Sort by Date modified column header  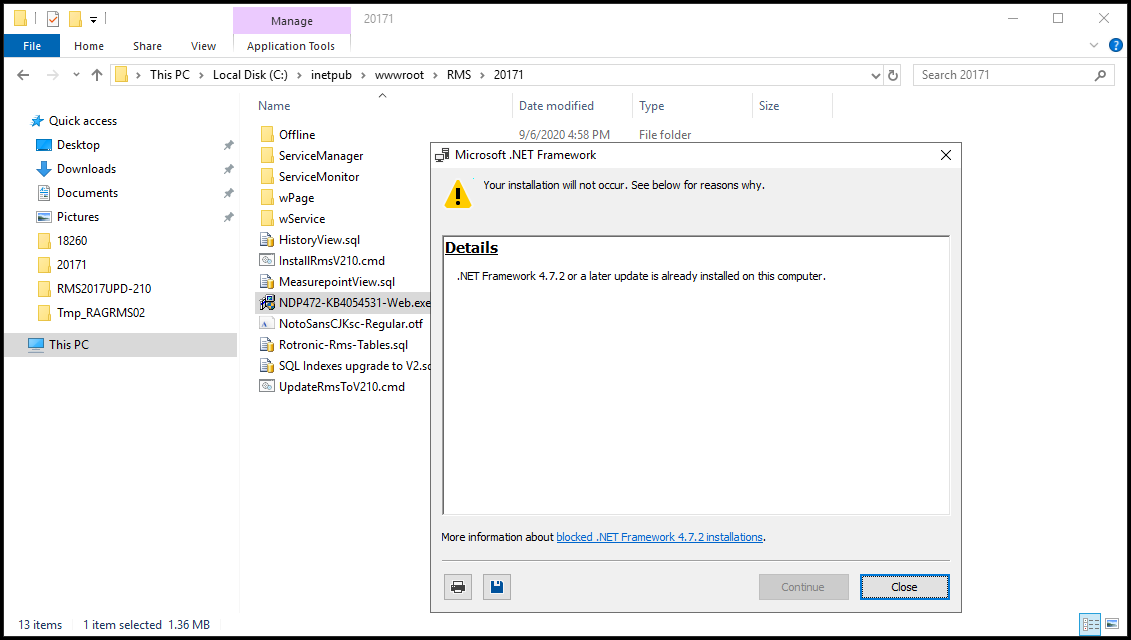[556, 106]
